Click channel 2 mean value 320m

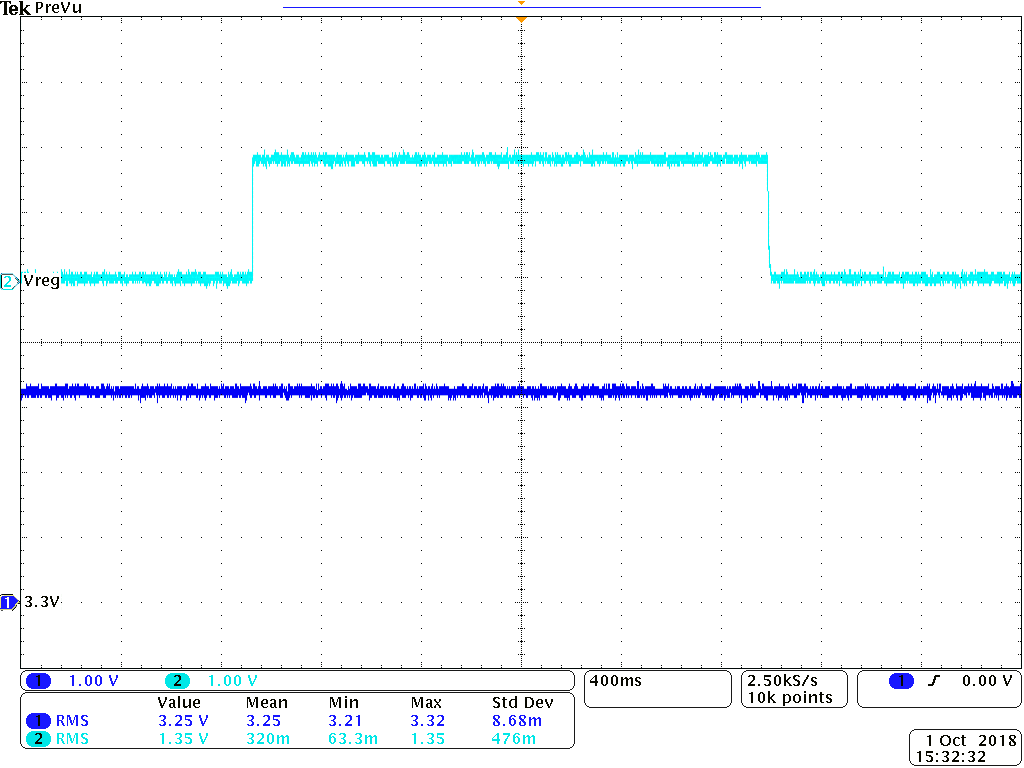(x=266, y=739)
